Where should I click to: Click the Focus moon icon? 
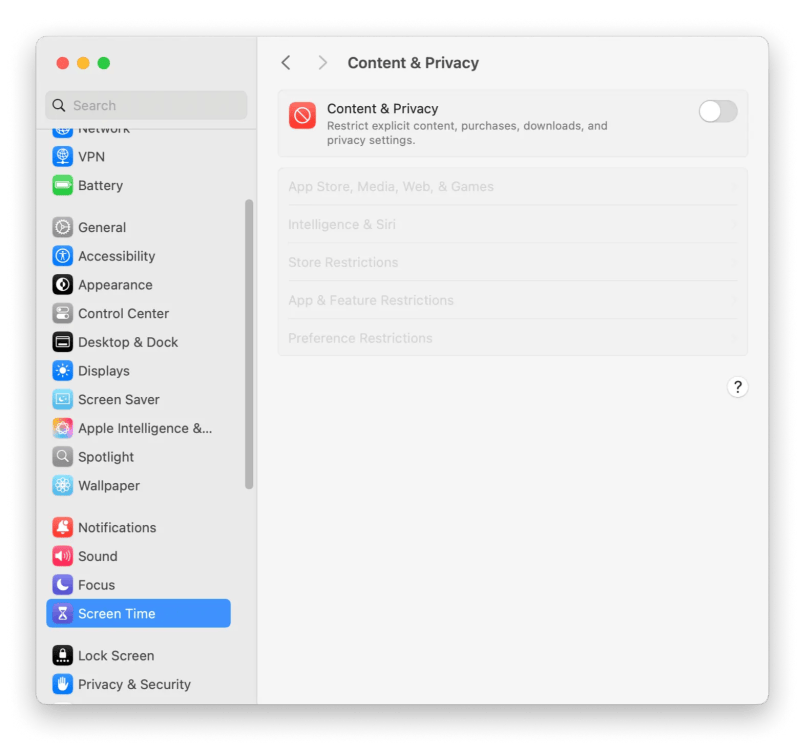62,585
